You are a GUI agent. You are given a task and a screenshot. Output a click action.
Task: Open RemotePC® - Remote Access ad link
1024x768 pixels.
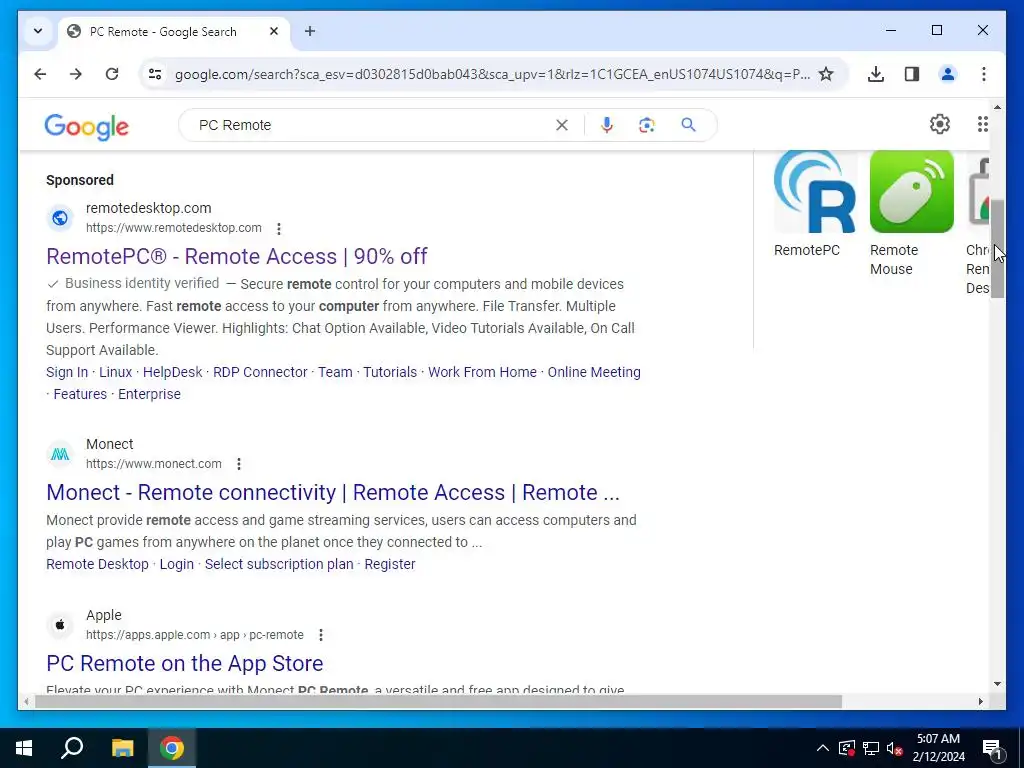(x=236, y=256)
